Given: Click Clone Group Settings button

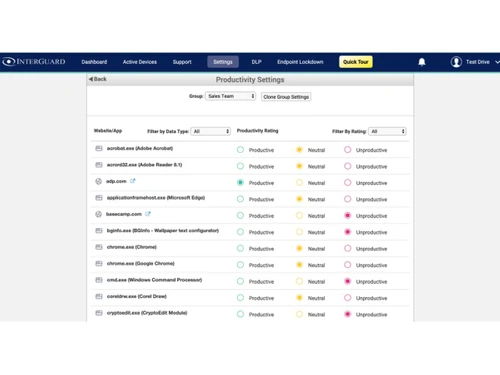Looking at the screenshot, I should coord(286,97).
